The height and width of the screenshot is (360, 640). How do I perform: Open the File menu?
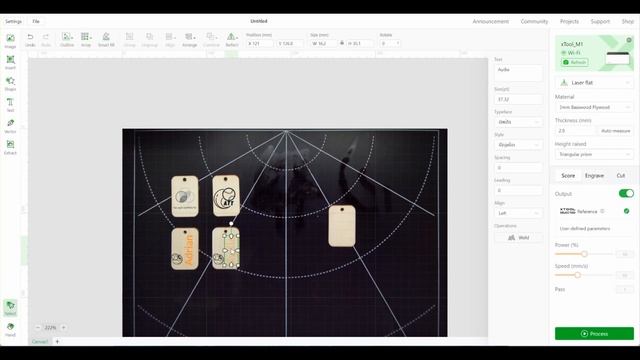(x=36, y=21)
